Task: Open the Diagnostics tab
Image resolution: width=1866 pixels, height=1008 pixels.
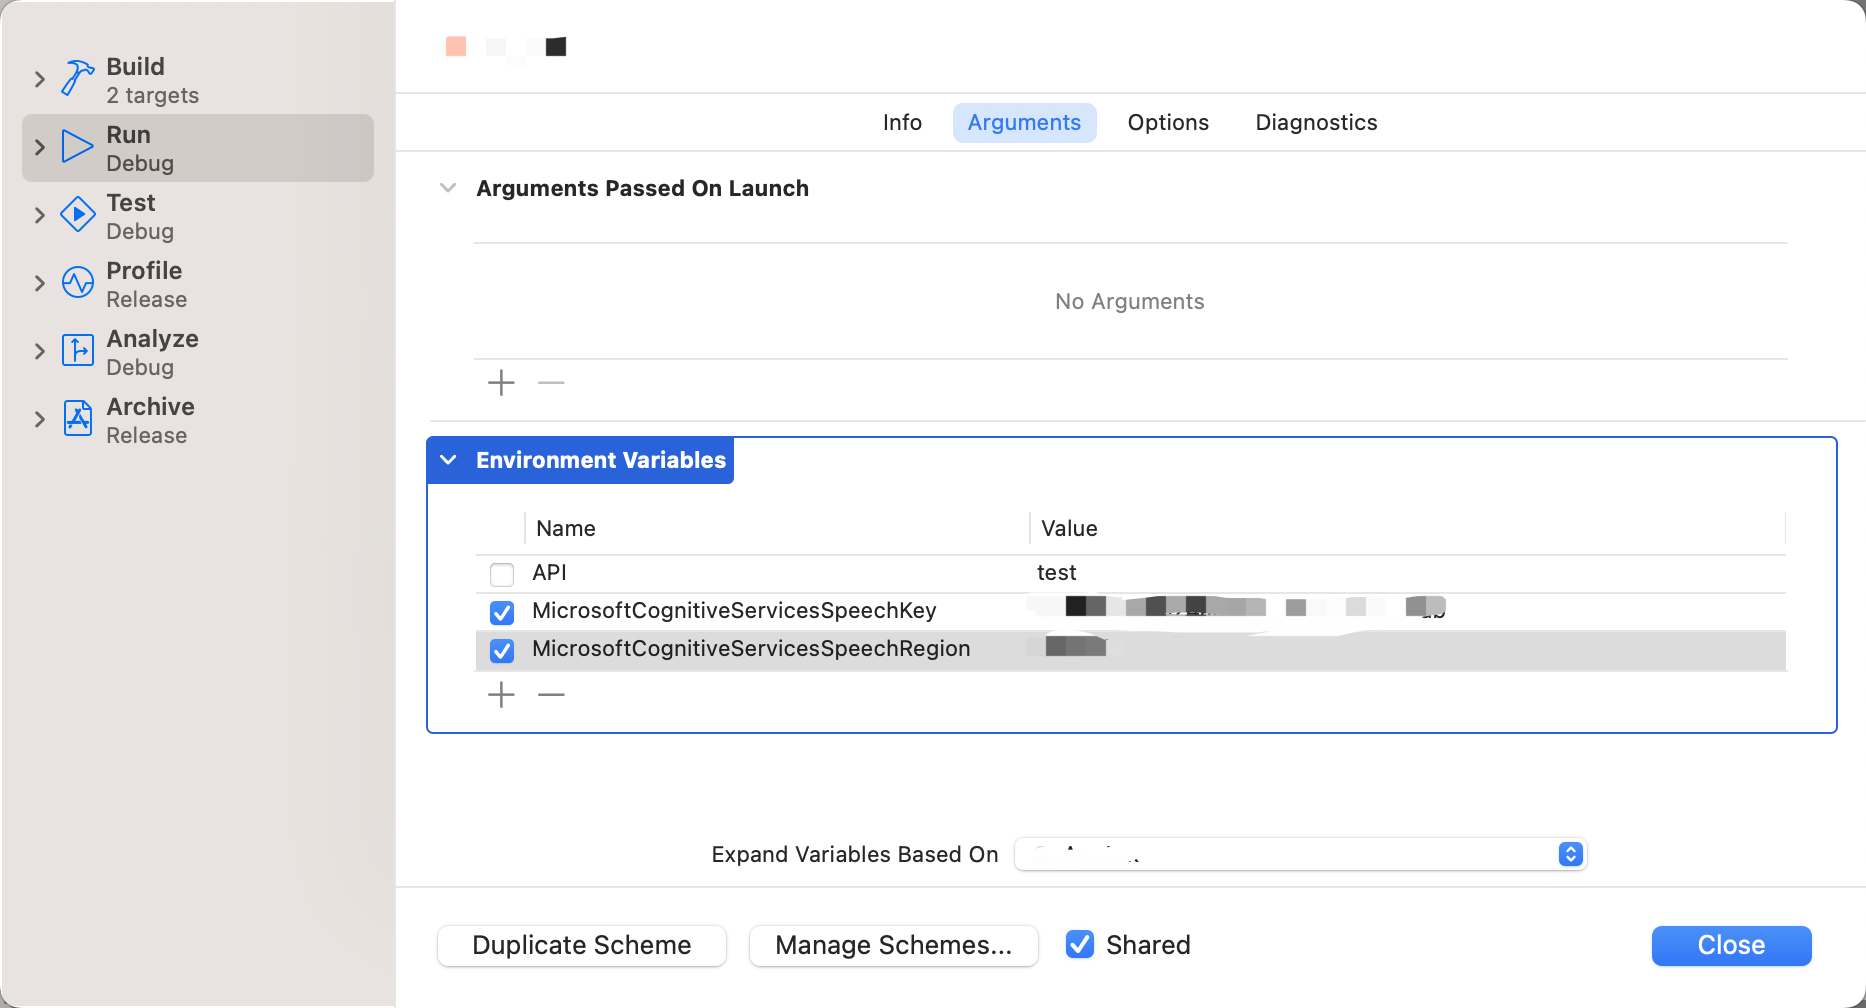Action: pyautogui.click(x=1315, y=122)
